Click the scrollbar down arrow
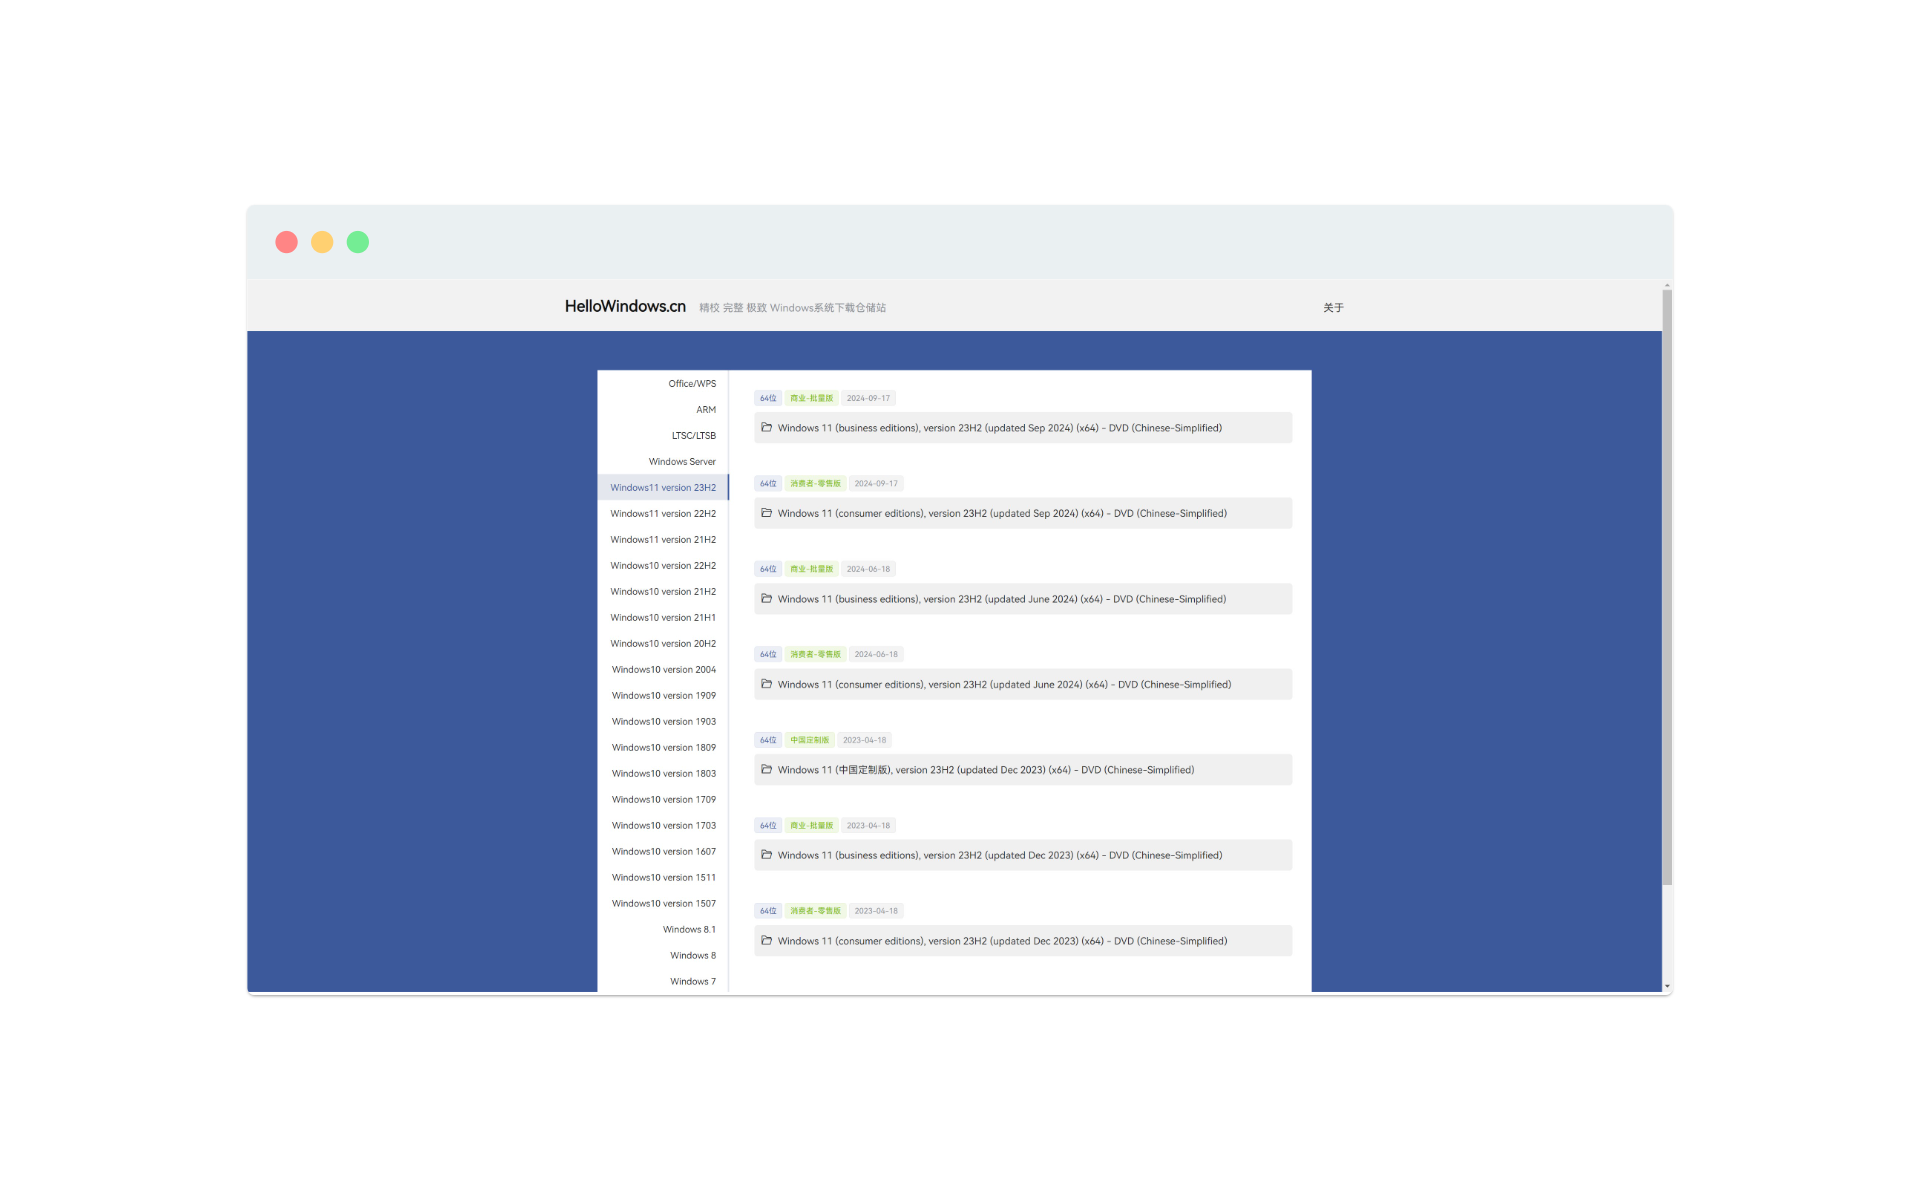The width and height of the screenshot is (1920, 1200). (1666, 987)
